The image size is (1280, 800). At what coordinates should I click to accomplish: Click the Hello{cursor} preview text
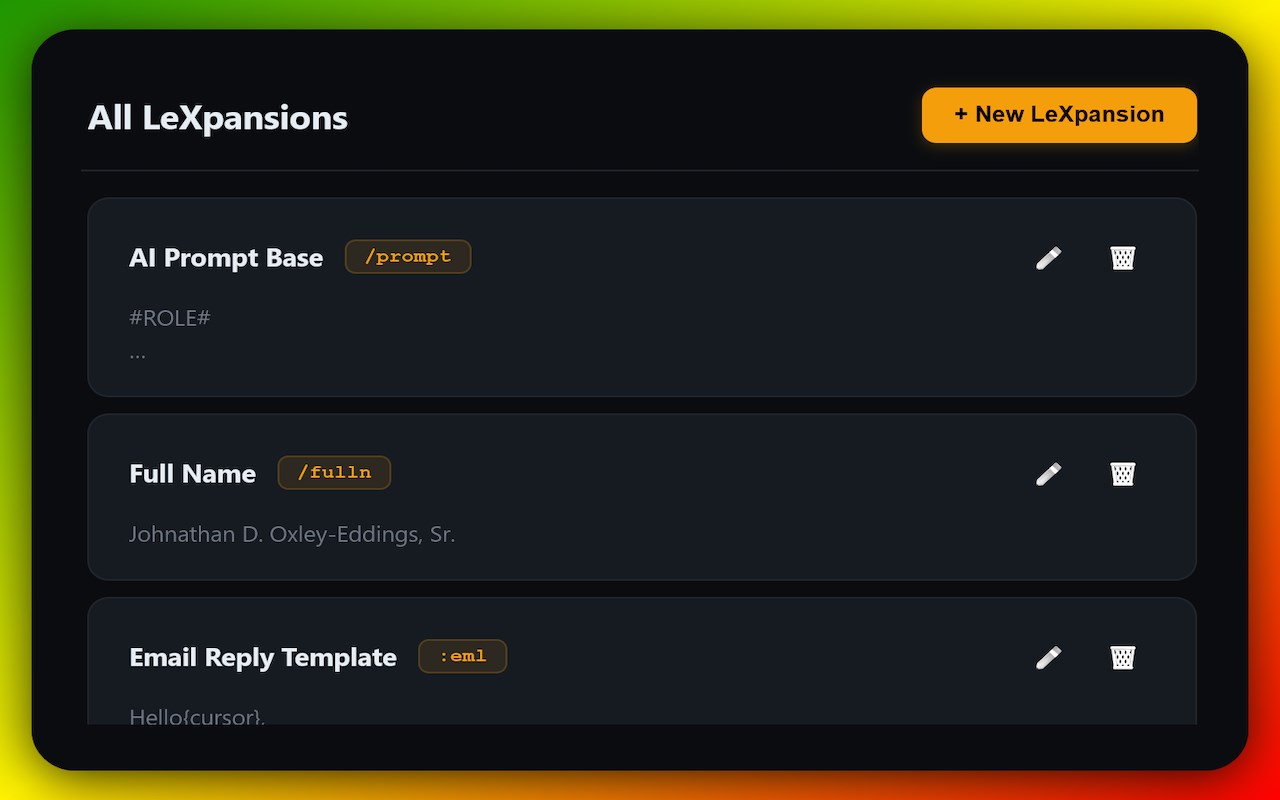(x=197, y=715)
